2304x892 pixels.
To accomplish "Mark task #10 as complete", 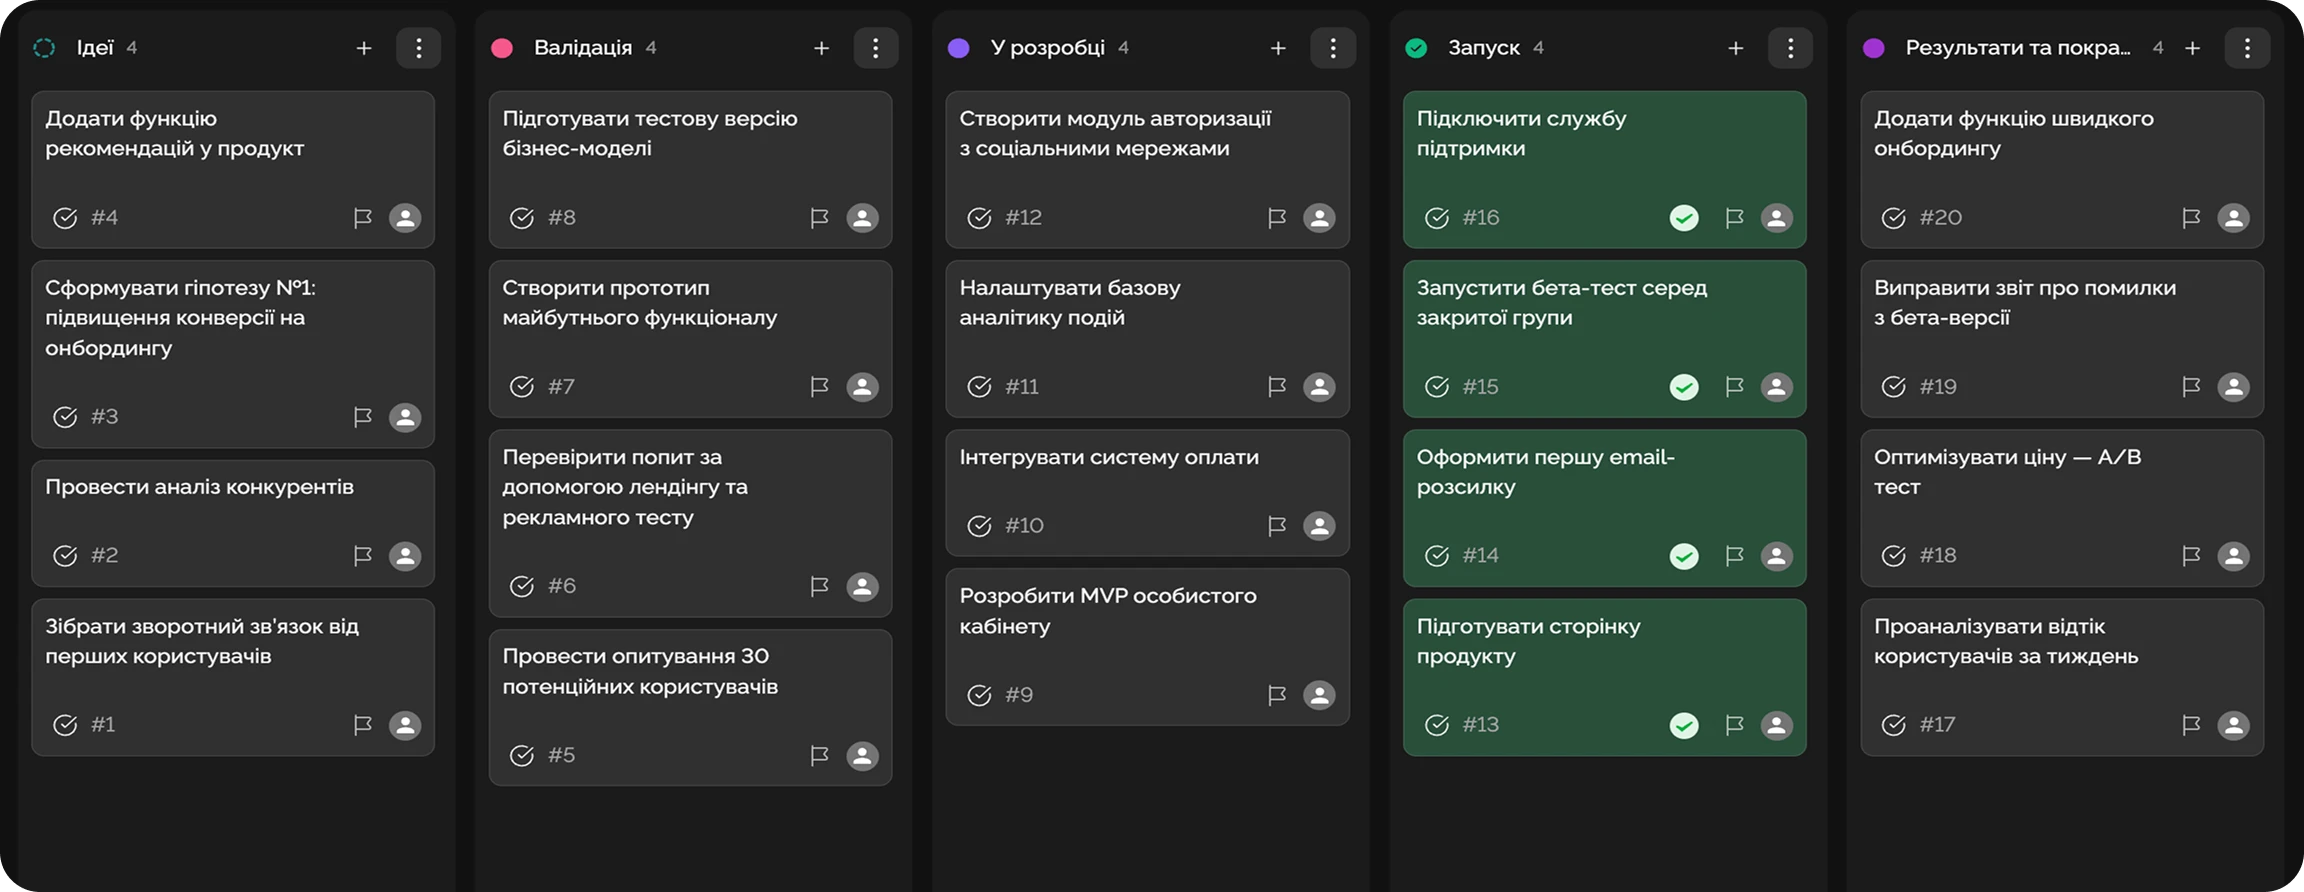I will (x=979, y=526).
